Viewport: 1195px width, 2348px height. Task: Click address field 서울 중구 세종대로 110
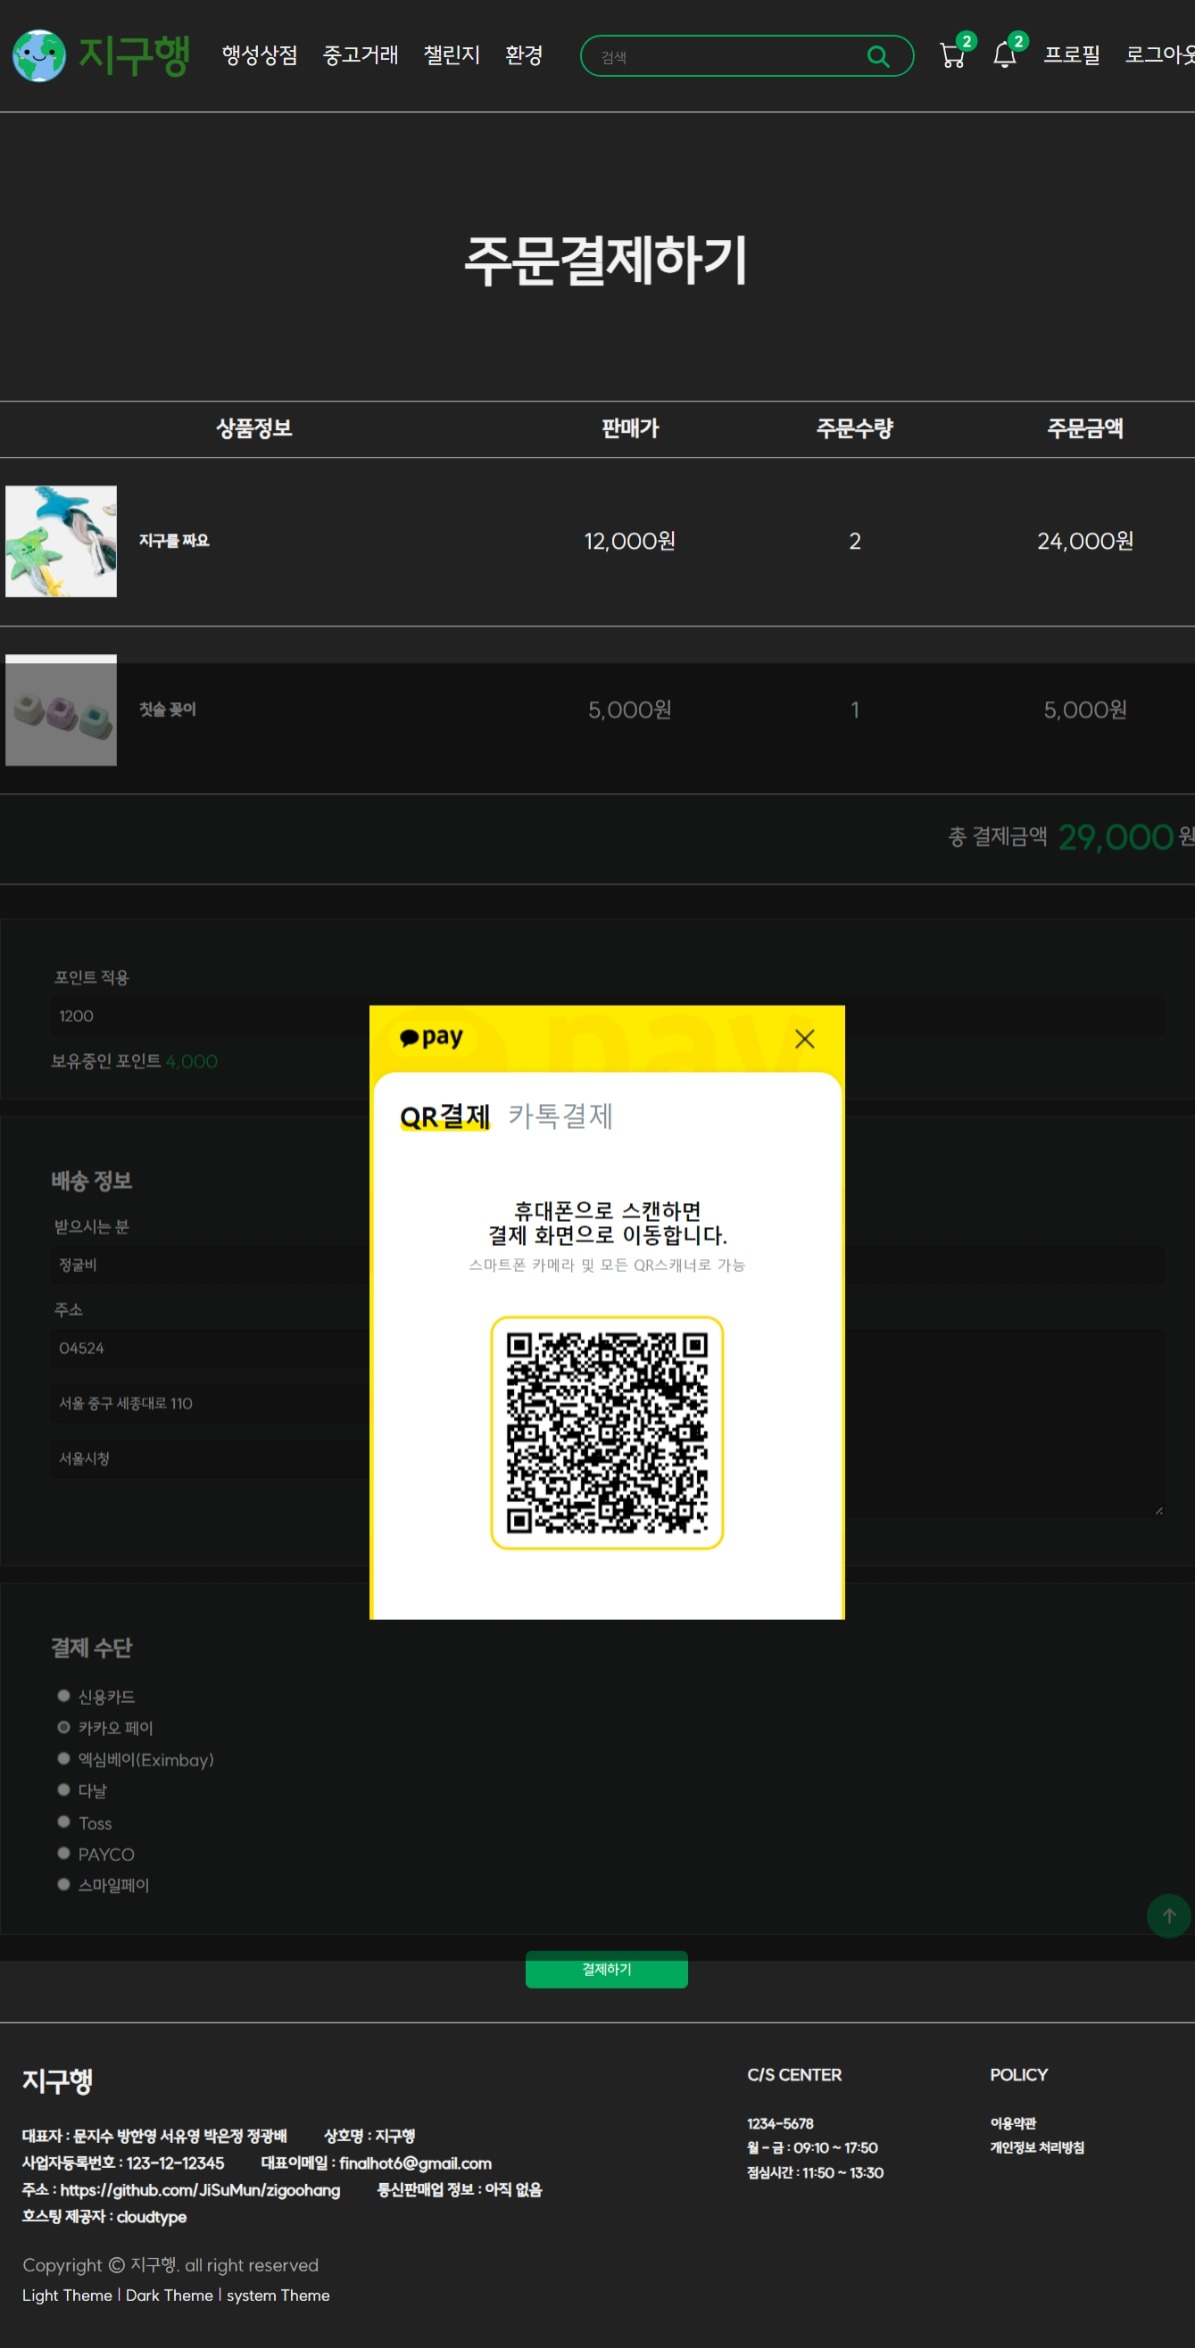210,1403
